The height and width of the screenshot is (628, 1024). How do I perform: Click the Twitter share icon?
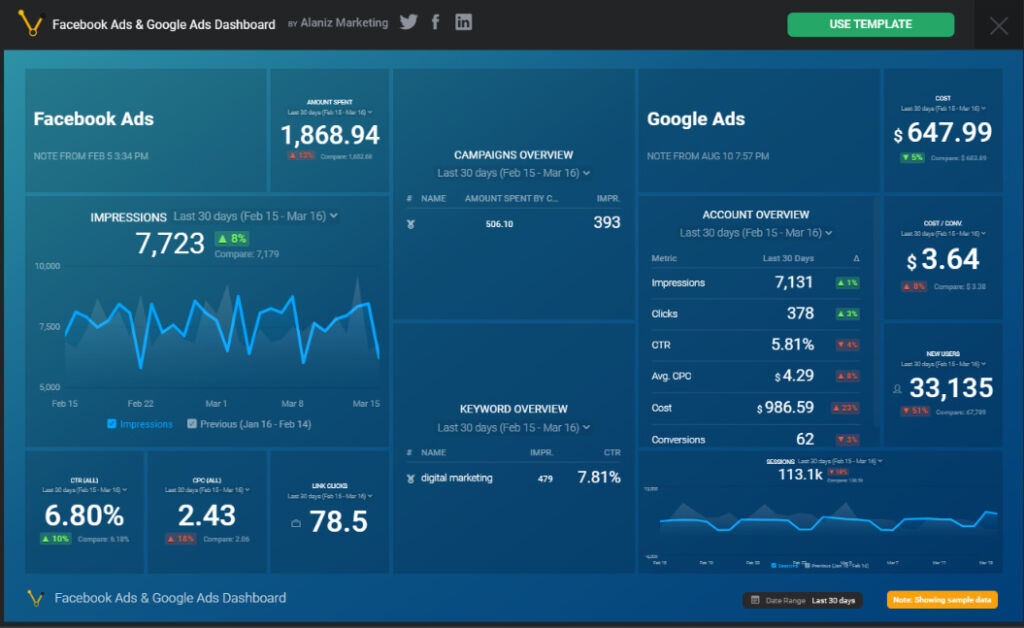408,23
